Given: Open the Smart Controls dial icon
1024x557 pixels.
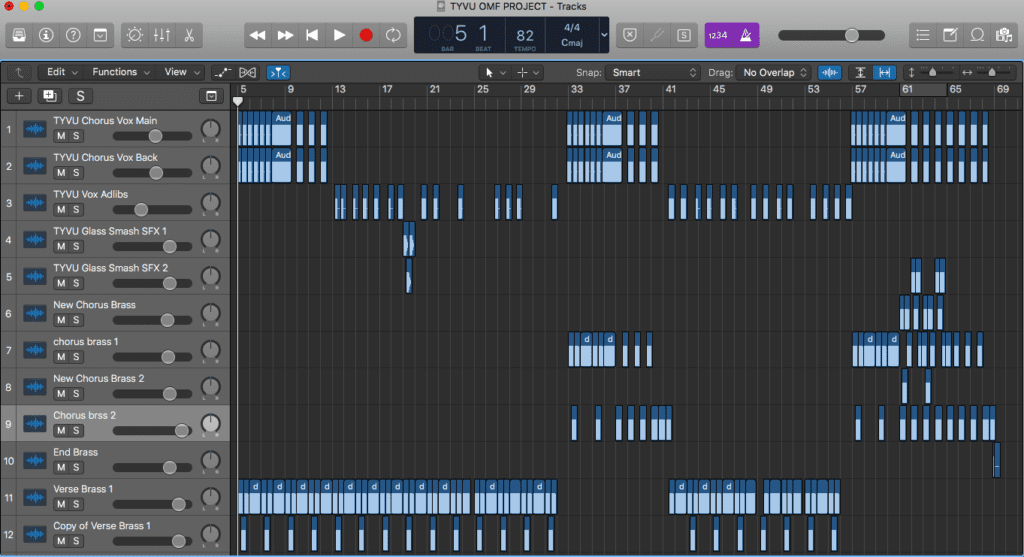Looking at the screenshot, I should 134,35.
